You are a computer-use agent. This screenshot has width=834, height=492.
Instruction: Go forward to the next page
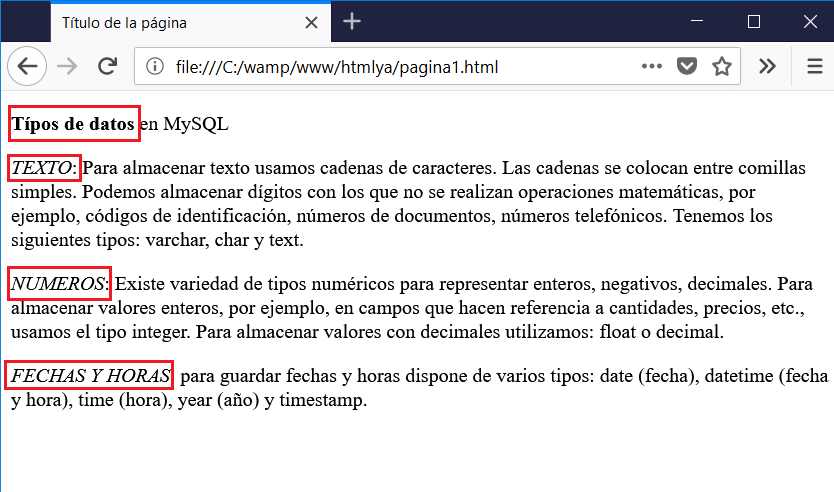pyautogui.click(x=68, y=66)
